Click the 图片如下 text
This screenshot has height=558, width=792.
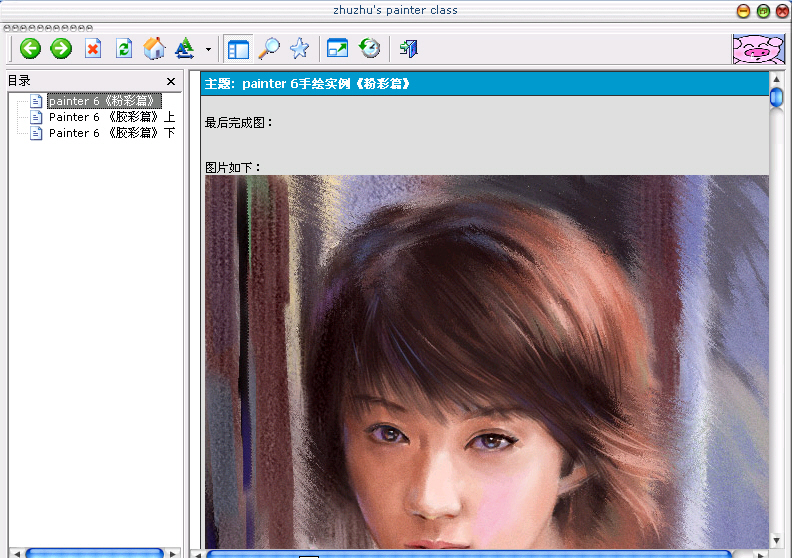233,168
